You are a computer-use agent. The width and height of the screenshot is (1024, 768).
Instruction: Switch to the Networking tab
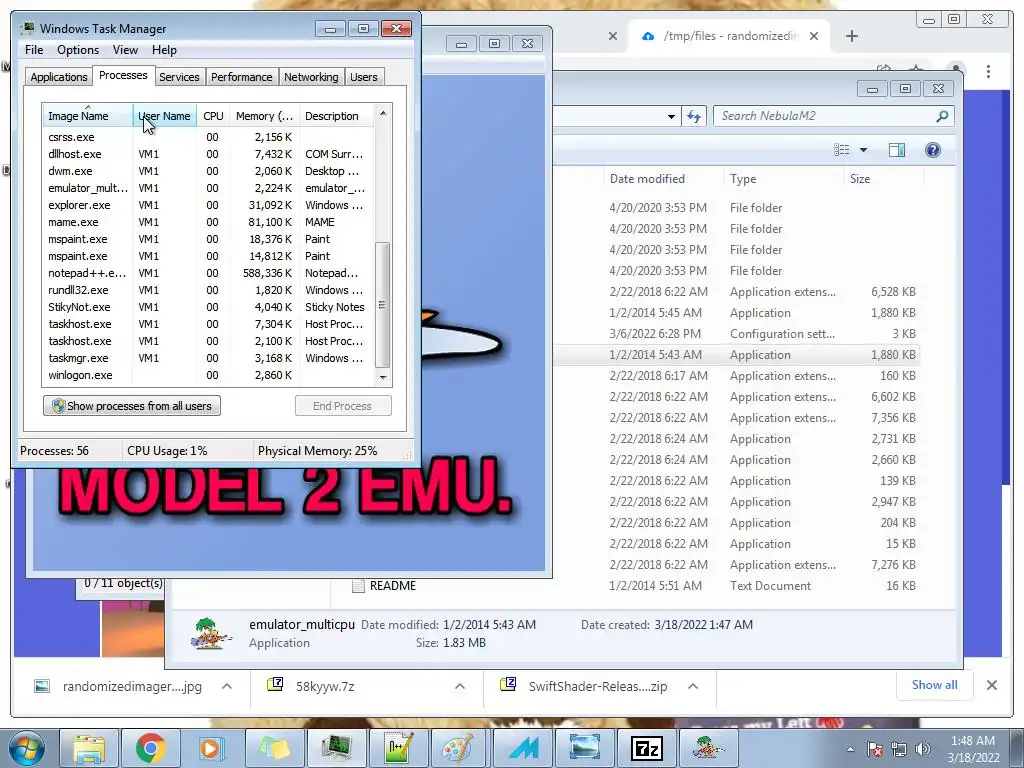311,77
